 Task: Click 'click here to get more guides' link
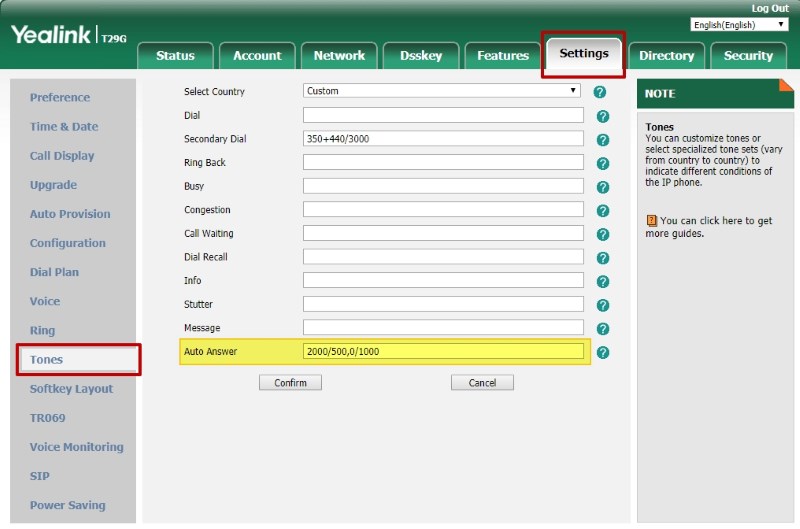click(x=709, y=227)
